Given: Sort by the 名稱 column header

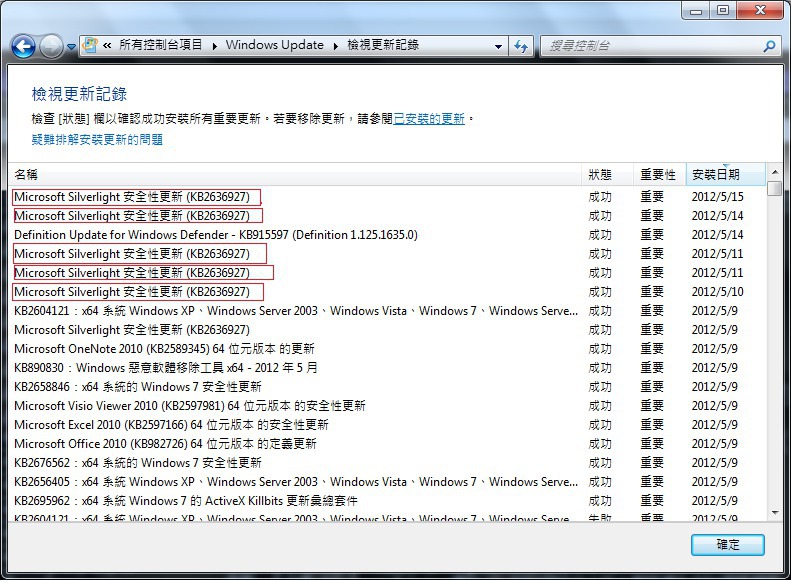Looking at the screenshot, I should tap(295, 175).
